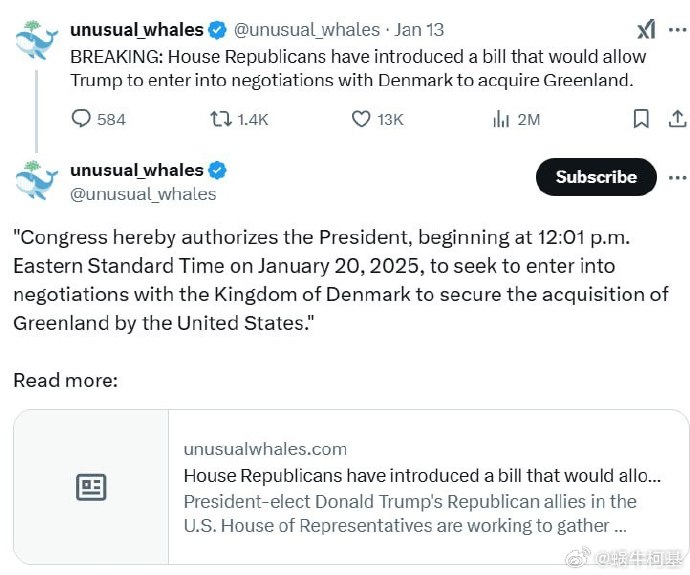This screenshot has width=690, height=575.
Task: Click the Jan 13 timestamp
Action: (421, 30)
